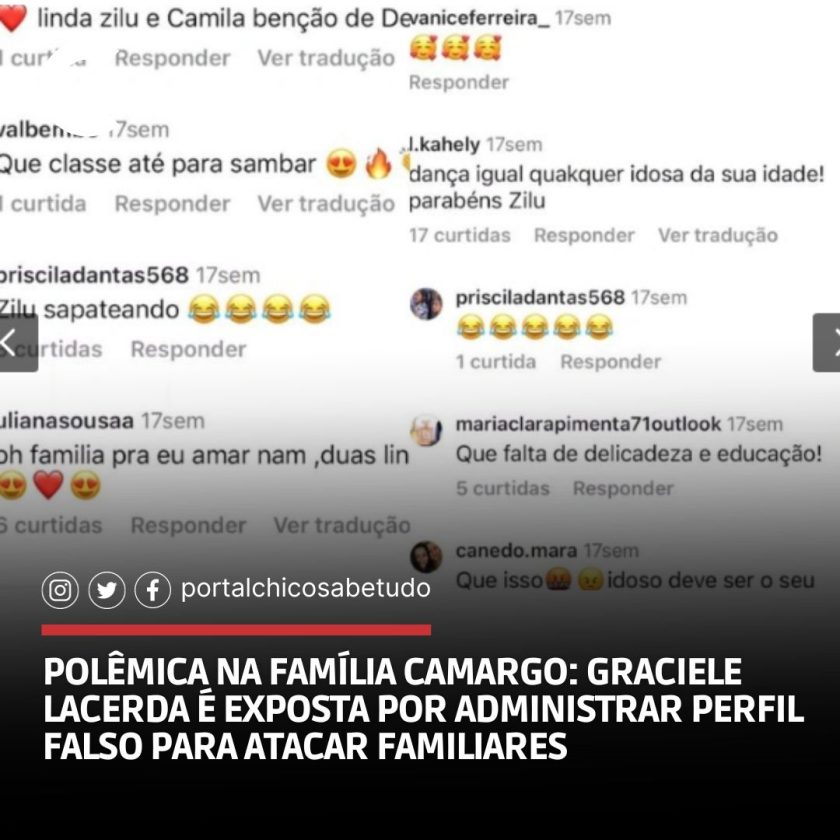840x840 pixels.
Task: Click Responder under 'Que falta de delicadeza' comment
Action: [x=623, y=488]
